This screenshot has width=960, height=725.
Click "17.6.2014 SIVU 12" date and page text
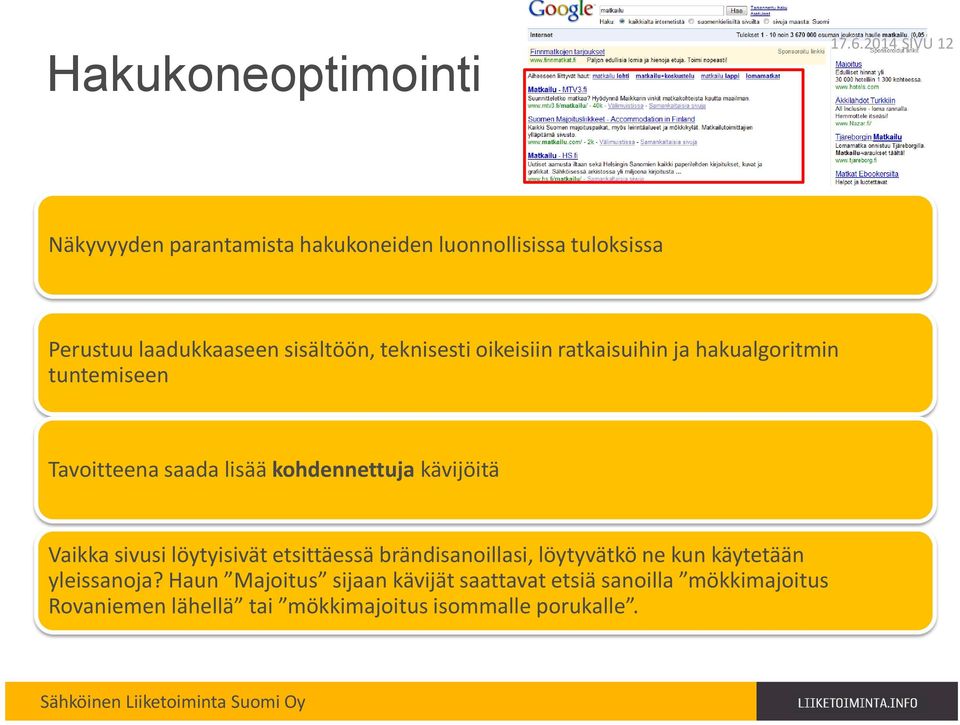(892, 43)
